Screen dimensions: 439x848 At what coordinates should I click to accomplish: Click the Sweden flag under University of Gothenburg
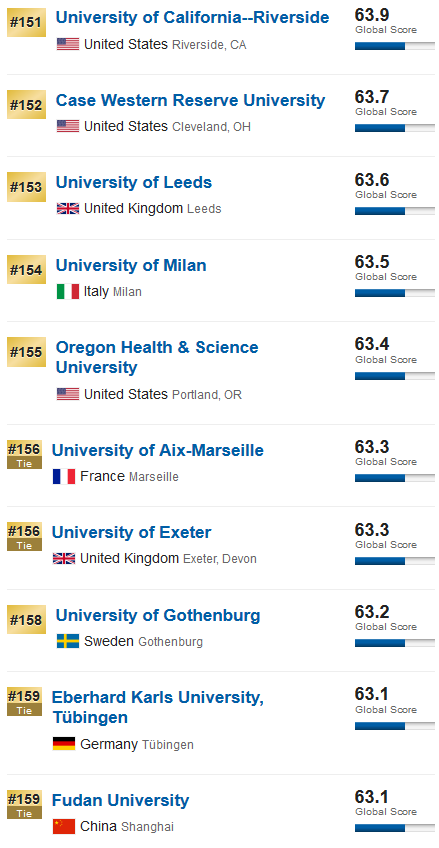68,641
